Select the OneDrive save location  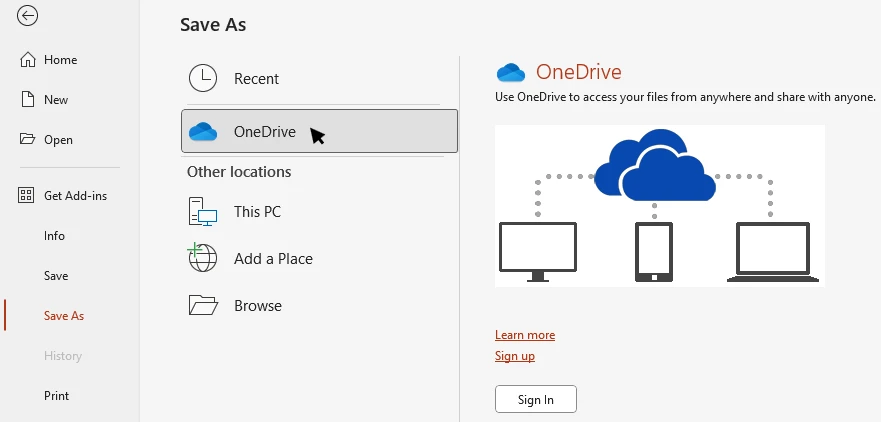[x=319, y=131]
